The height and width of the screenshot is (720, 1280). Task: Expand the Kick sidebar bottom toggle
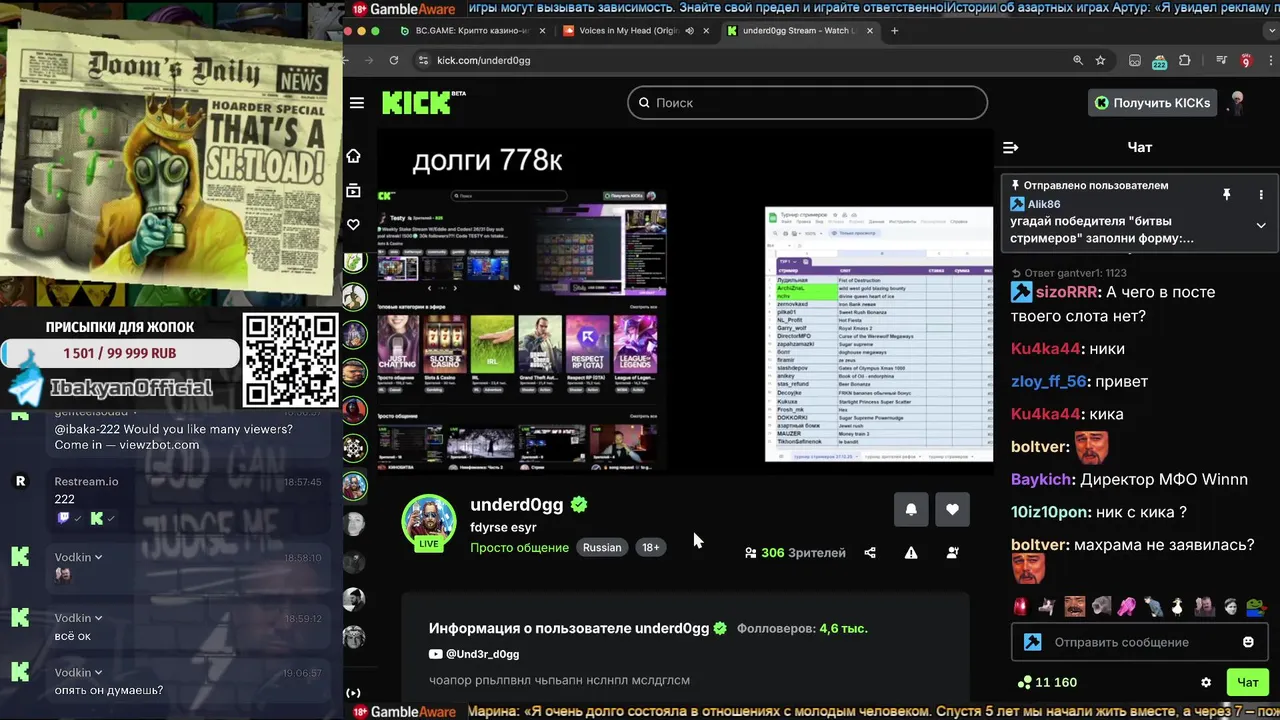coord(353,692)
